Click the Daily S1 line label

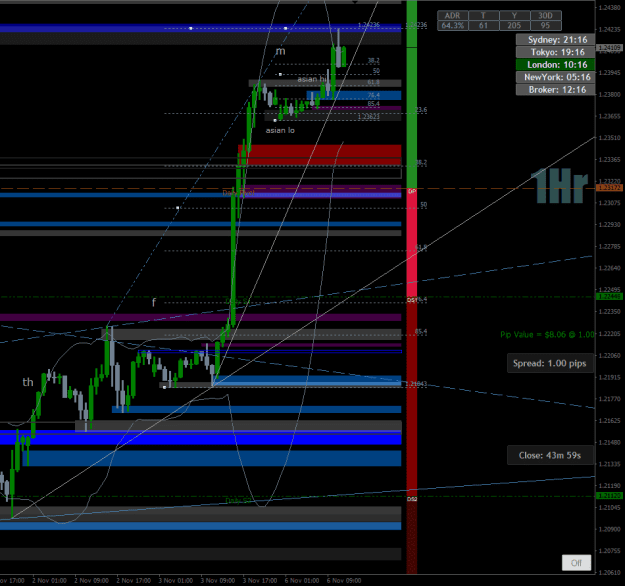point(238,302)
